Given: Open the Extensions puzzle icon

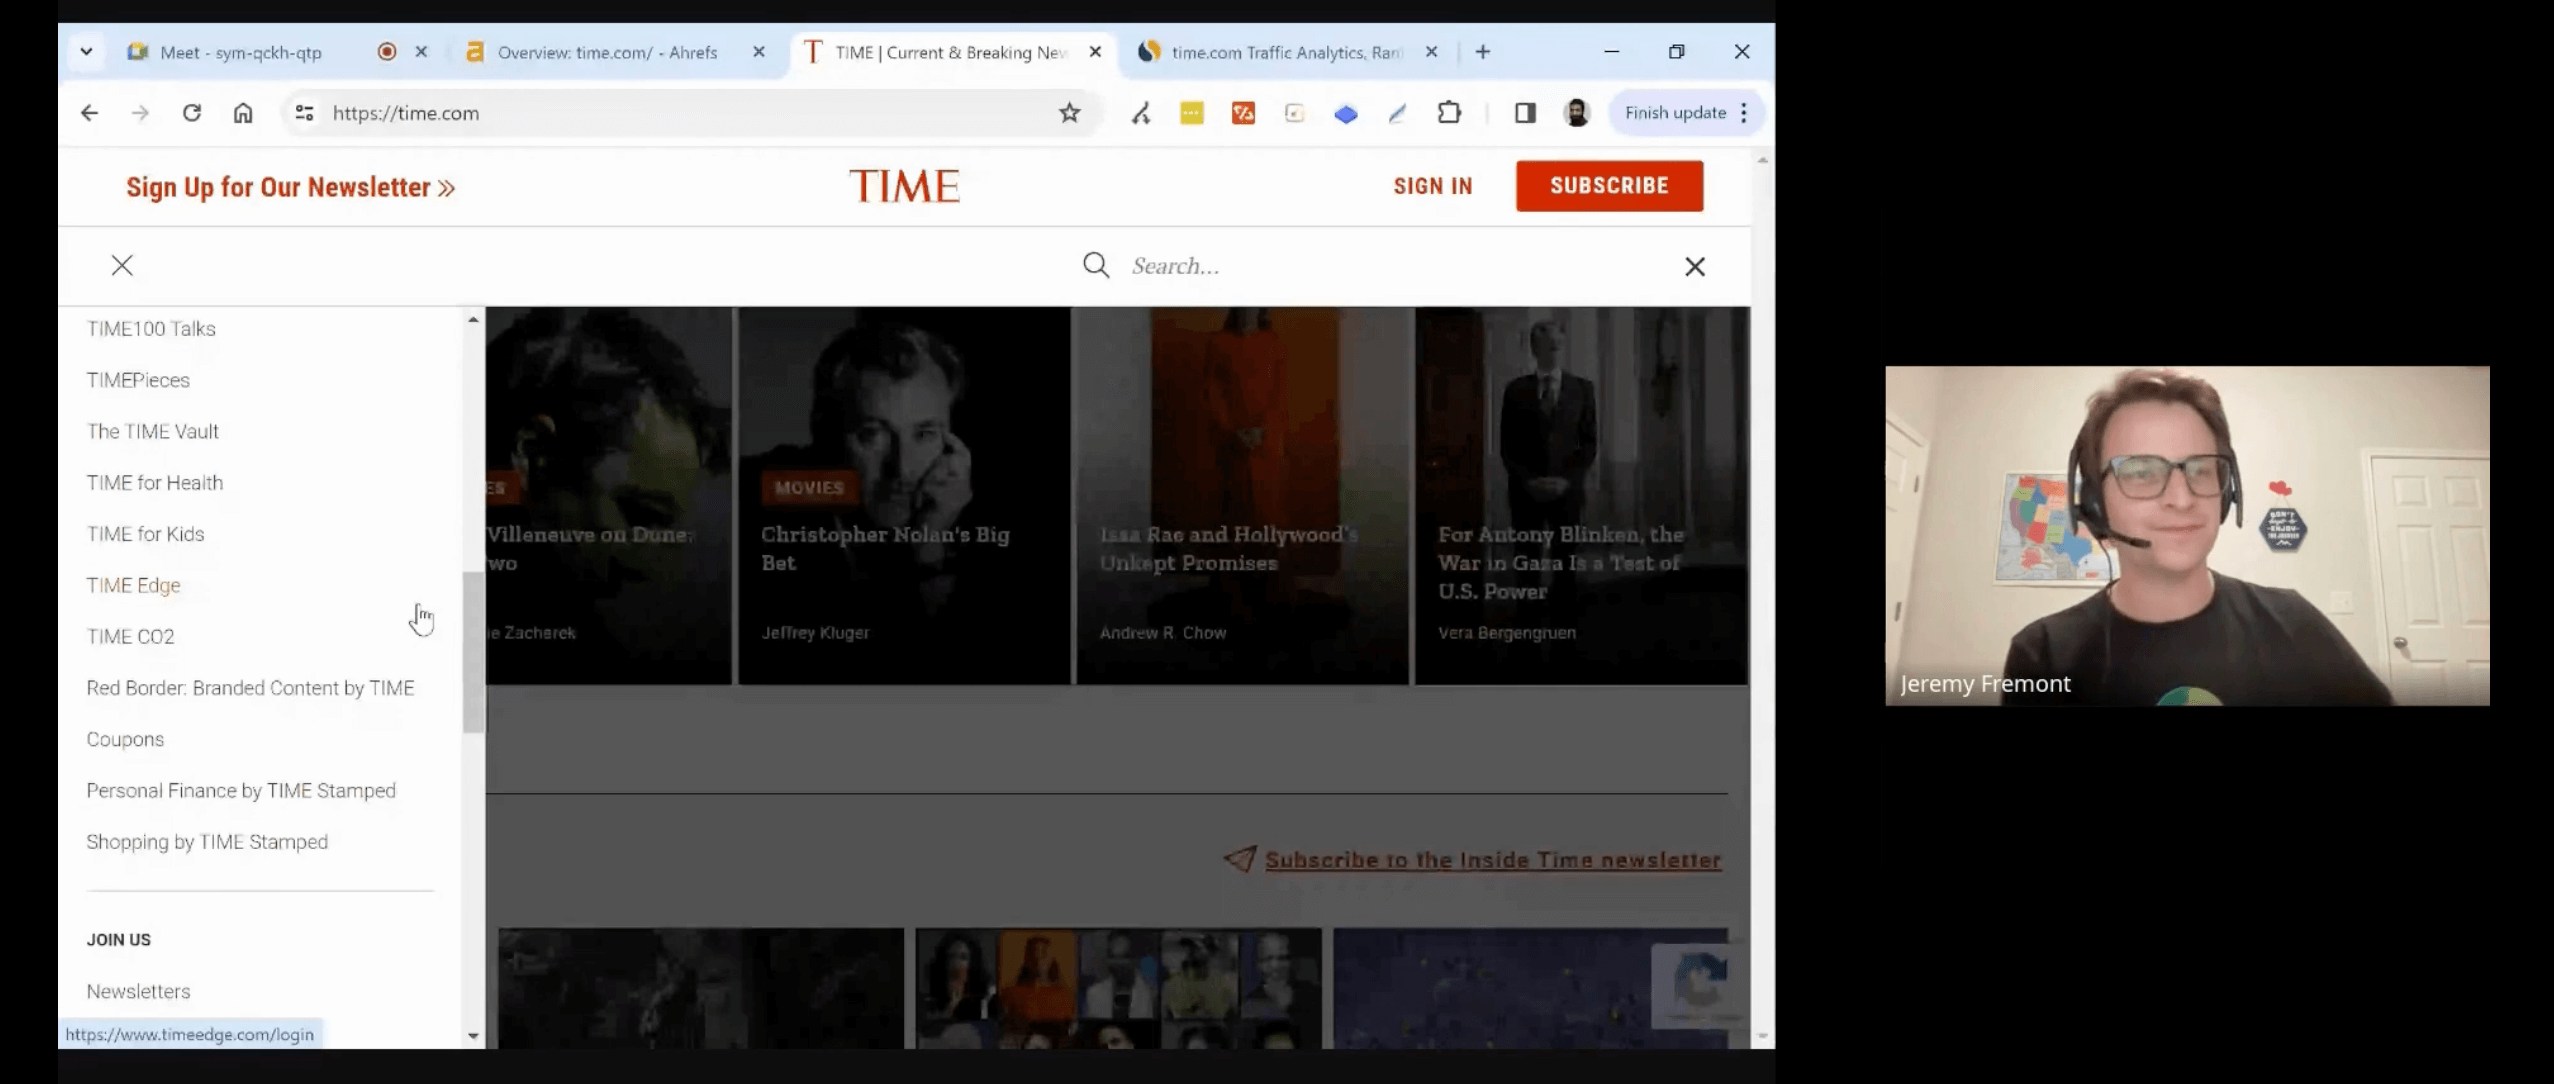Looking at the screenshot, I should 1448,113.
